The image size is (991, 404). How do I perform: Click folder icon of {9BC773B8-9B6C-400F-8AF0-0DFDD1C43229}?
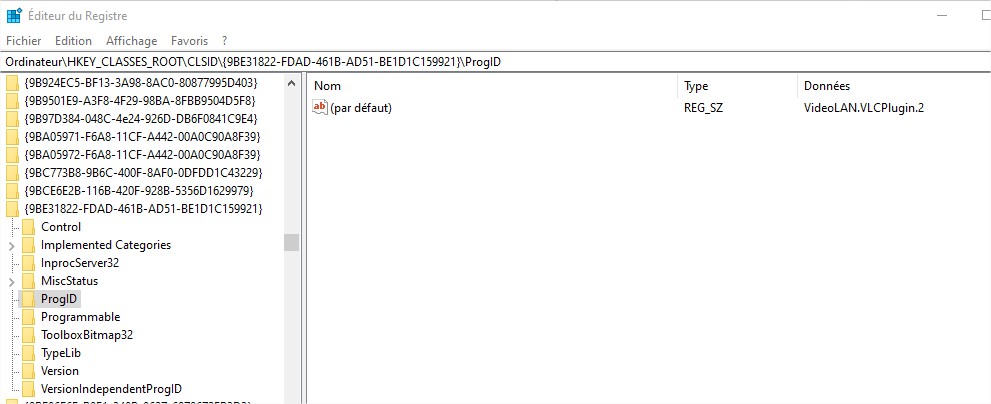click(12, 173)
